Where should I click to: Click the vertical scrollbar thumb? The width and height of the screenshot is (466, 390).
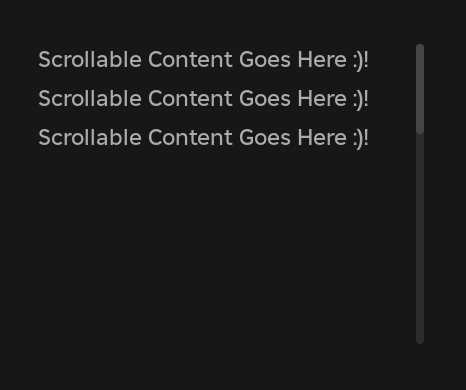click(420, 89)
